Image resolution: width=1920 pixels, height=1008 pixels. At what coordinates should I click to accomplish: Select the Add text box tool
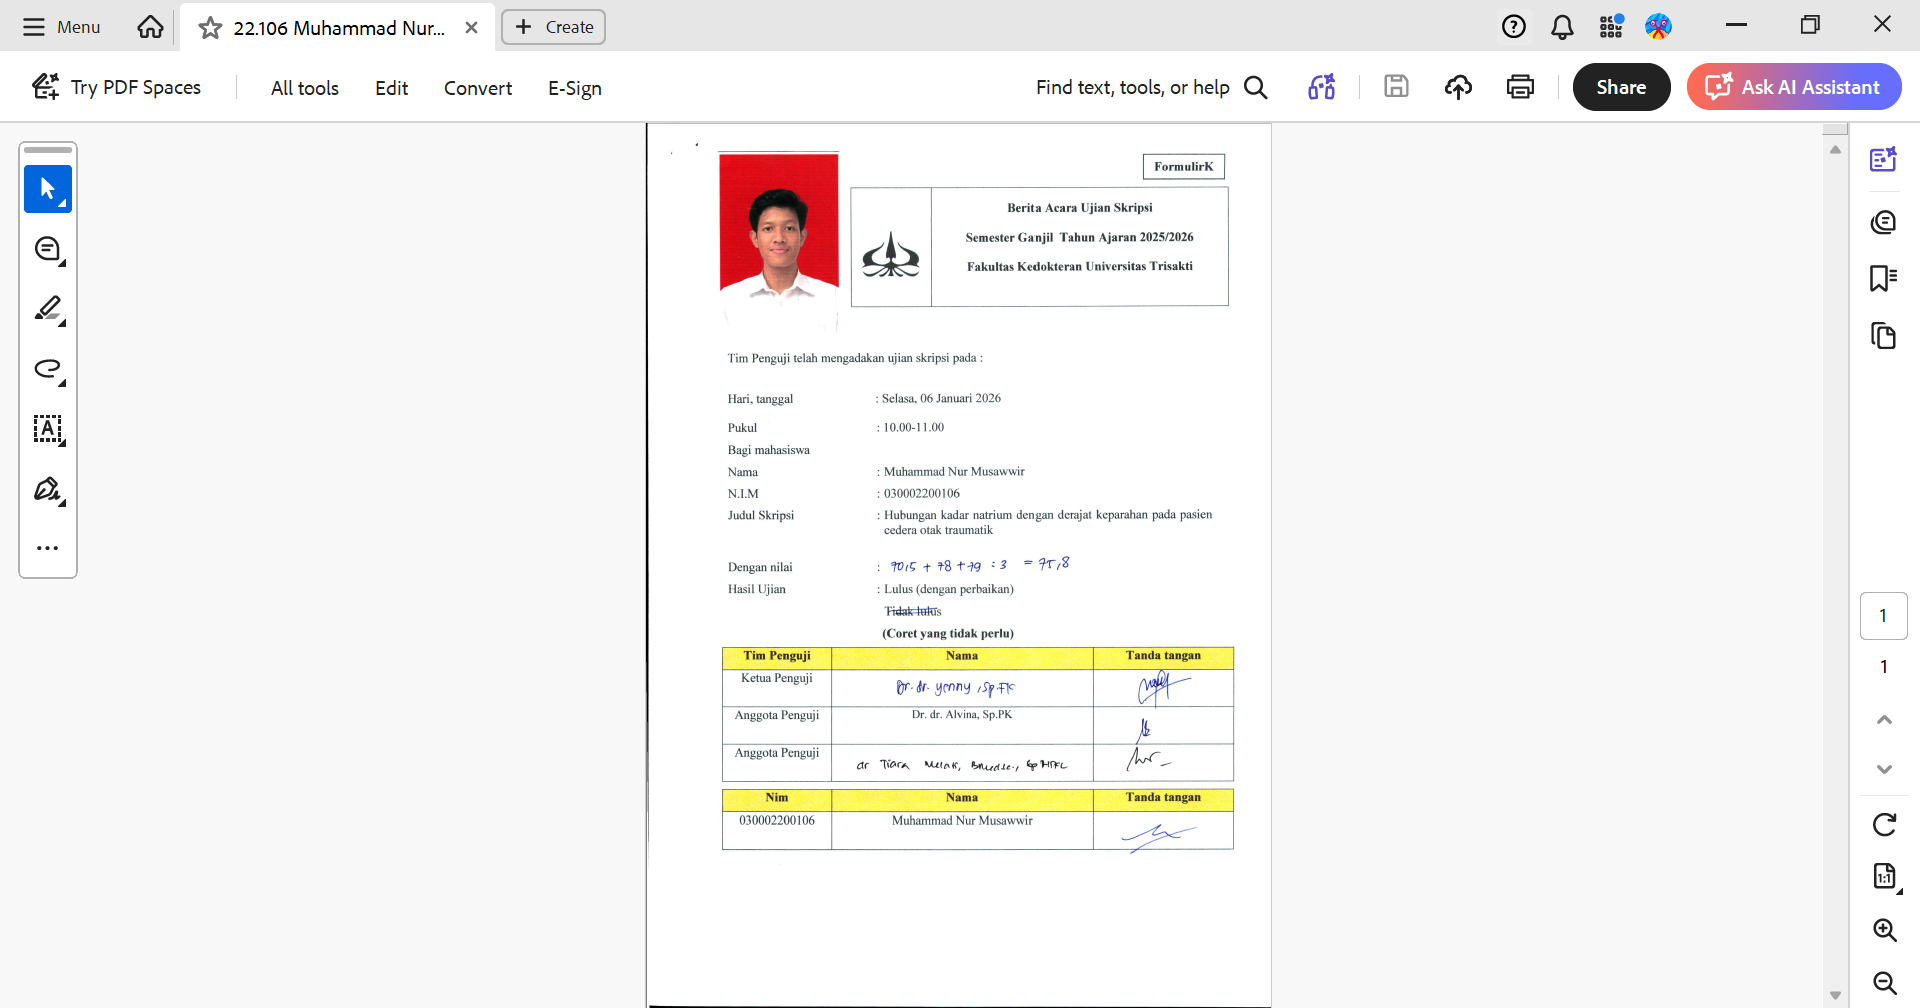47,429
